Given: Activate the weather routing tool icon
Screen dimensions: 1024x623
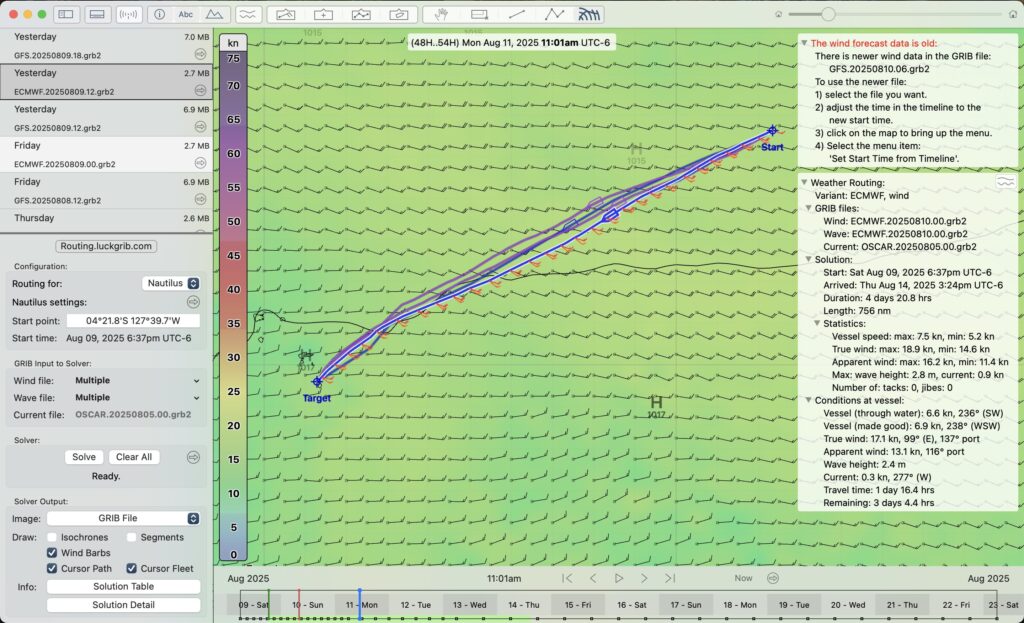Looking at the screenshot, I should point(591,15).
